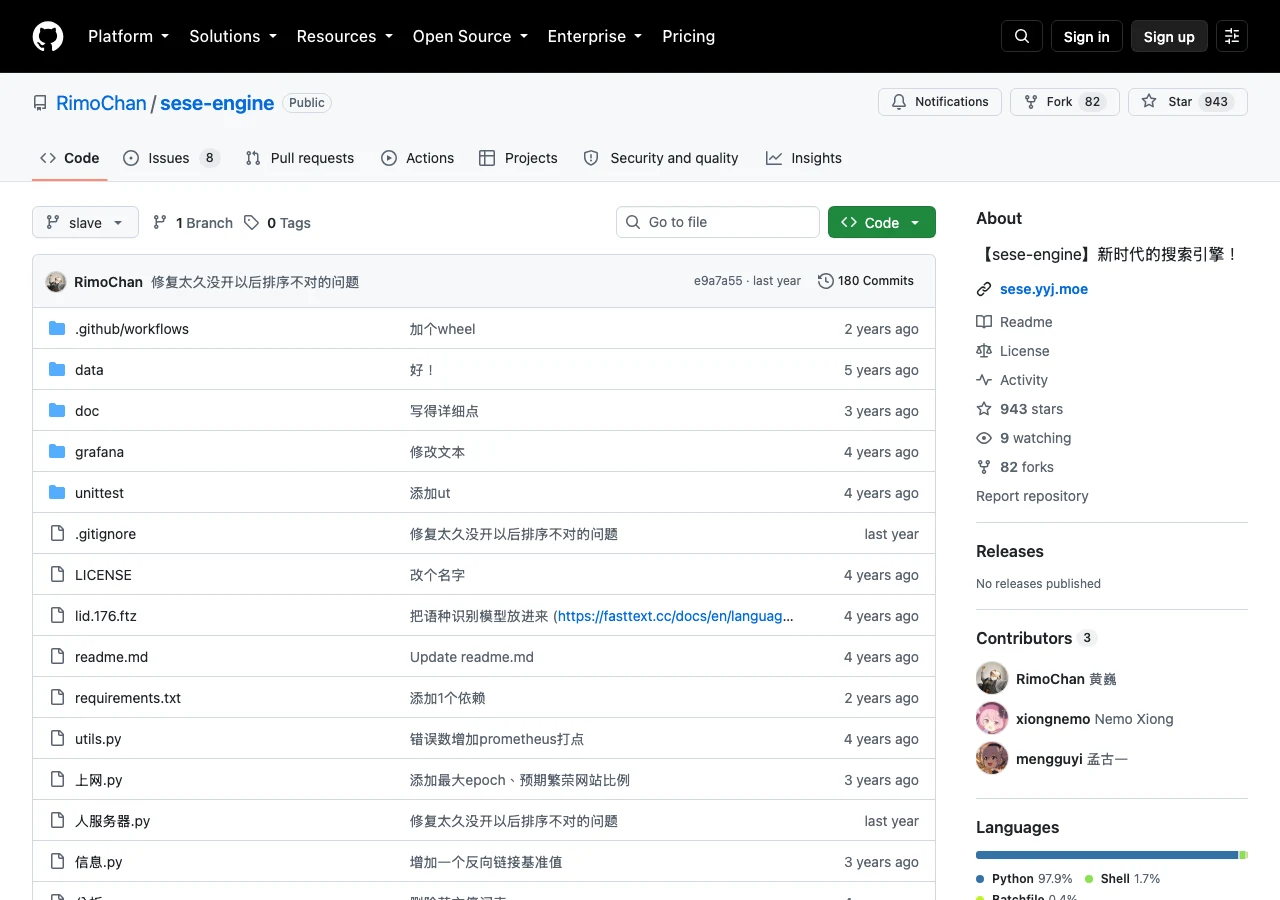Image resolution: width=1280 pixels, height=900 pixels.
Task: Expand the Open Source menu
Action: tap(470, 36)
